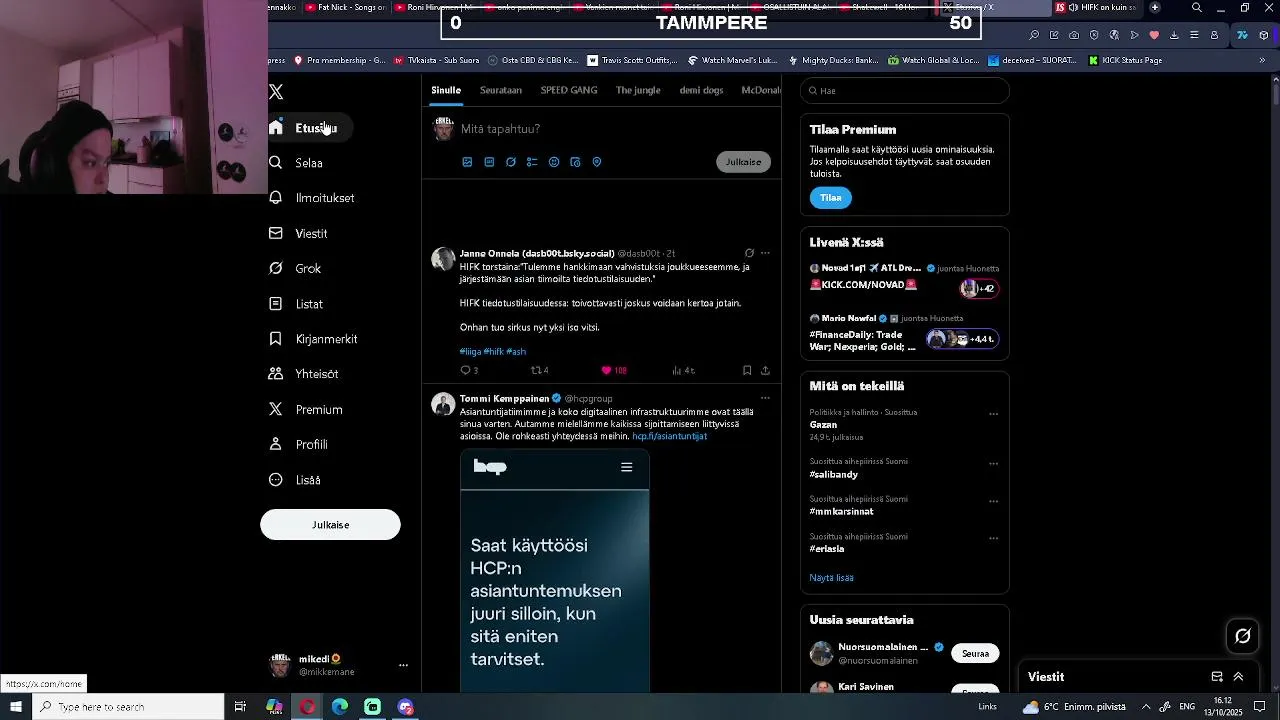
Task: Open Viestit messages in sidebar
Action: [x=298, y=233]
